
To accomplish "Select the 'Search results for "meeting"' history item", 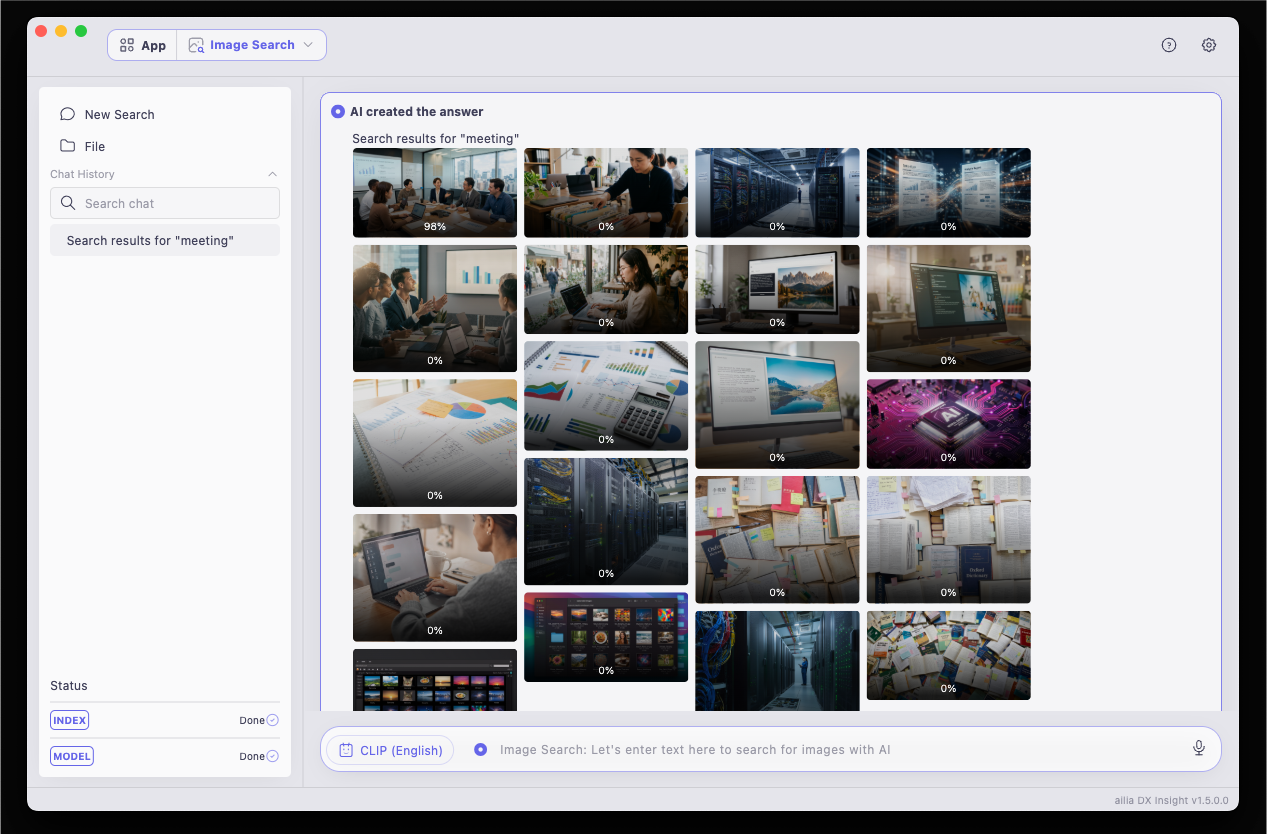I will pos(165,240).
